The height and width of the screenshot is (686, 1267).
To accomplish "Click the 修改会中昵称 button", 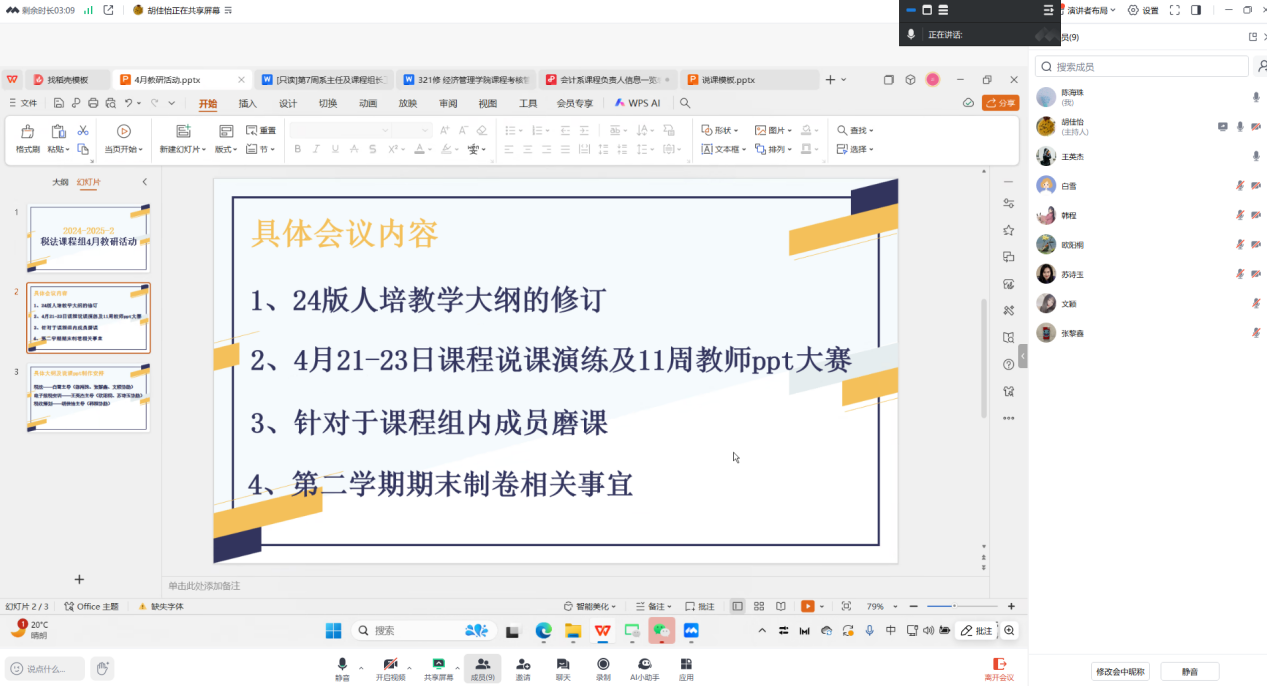I will [1119, 671].
